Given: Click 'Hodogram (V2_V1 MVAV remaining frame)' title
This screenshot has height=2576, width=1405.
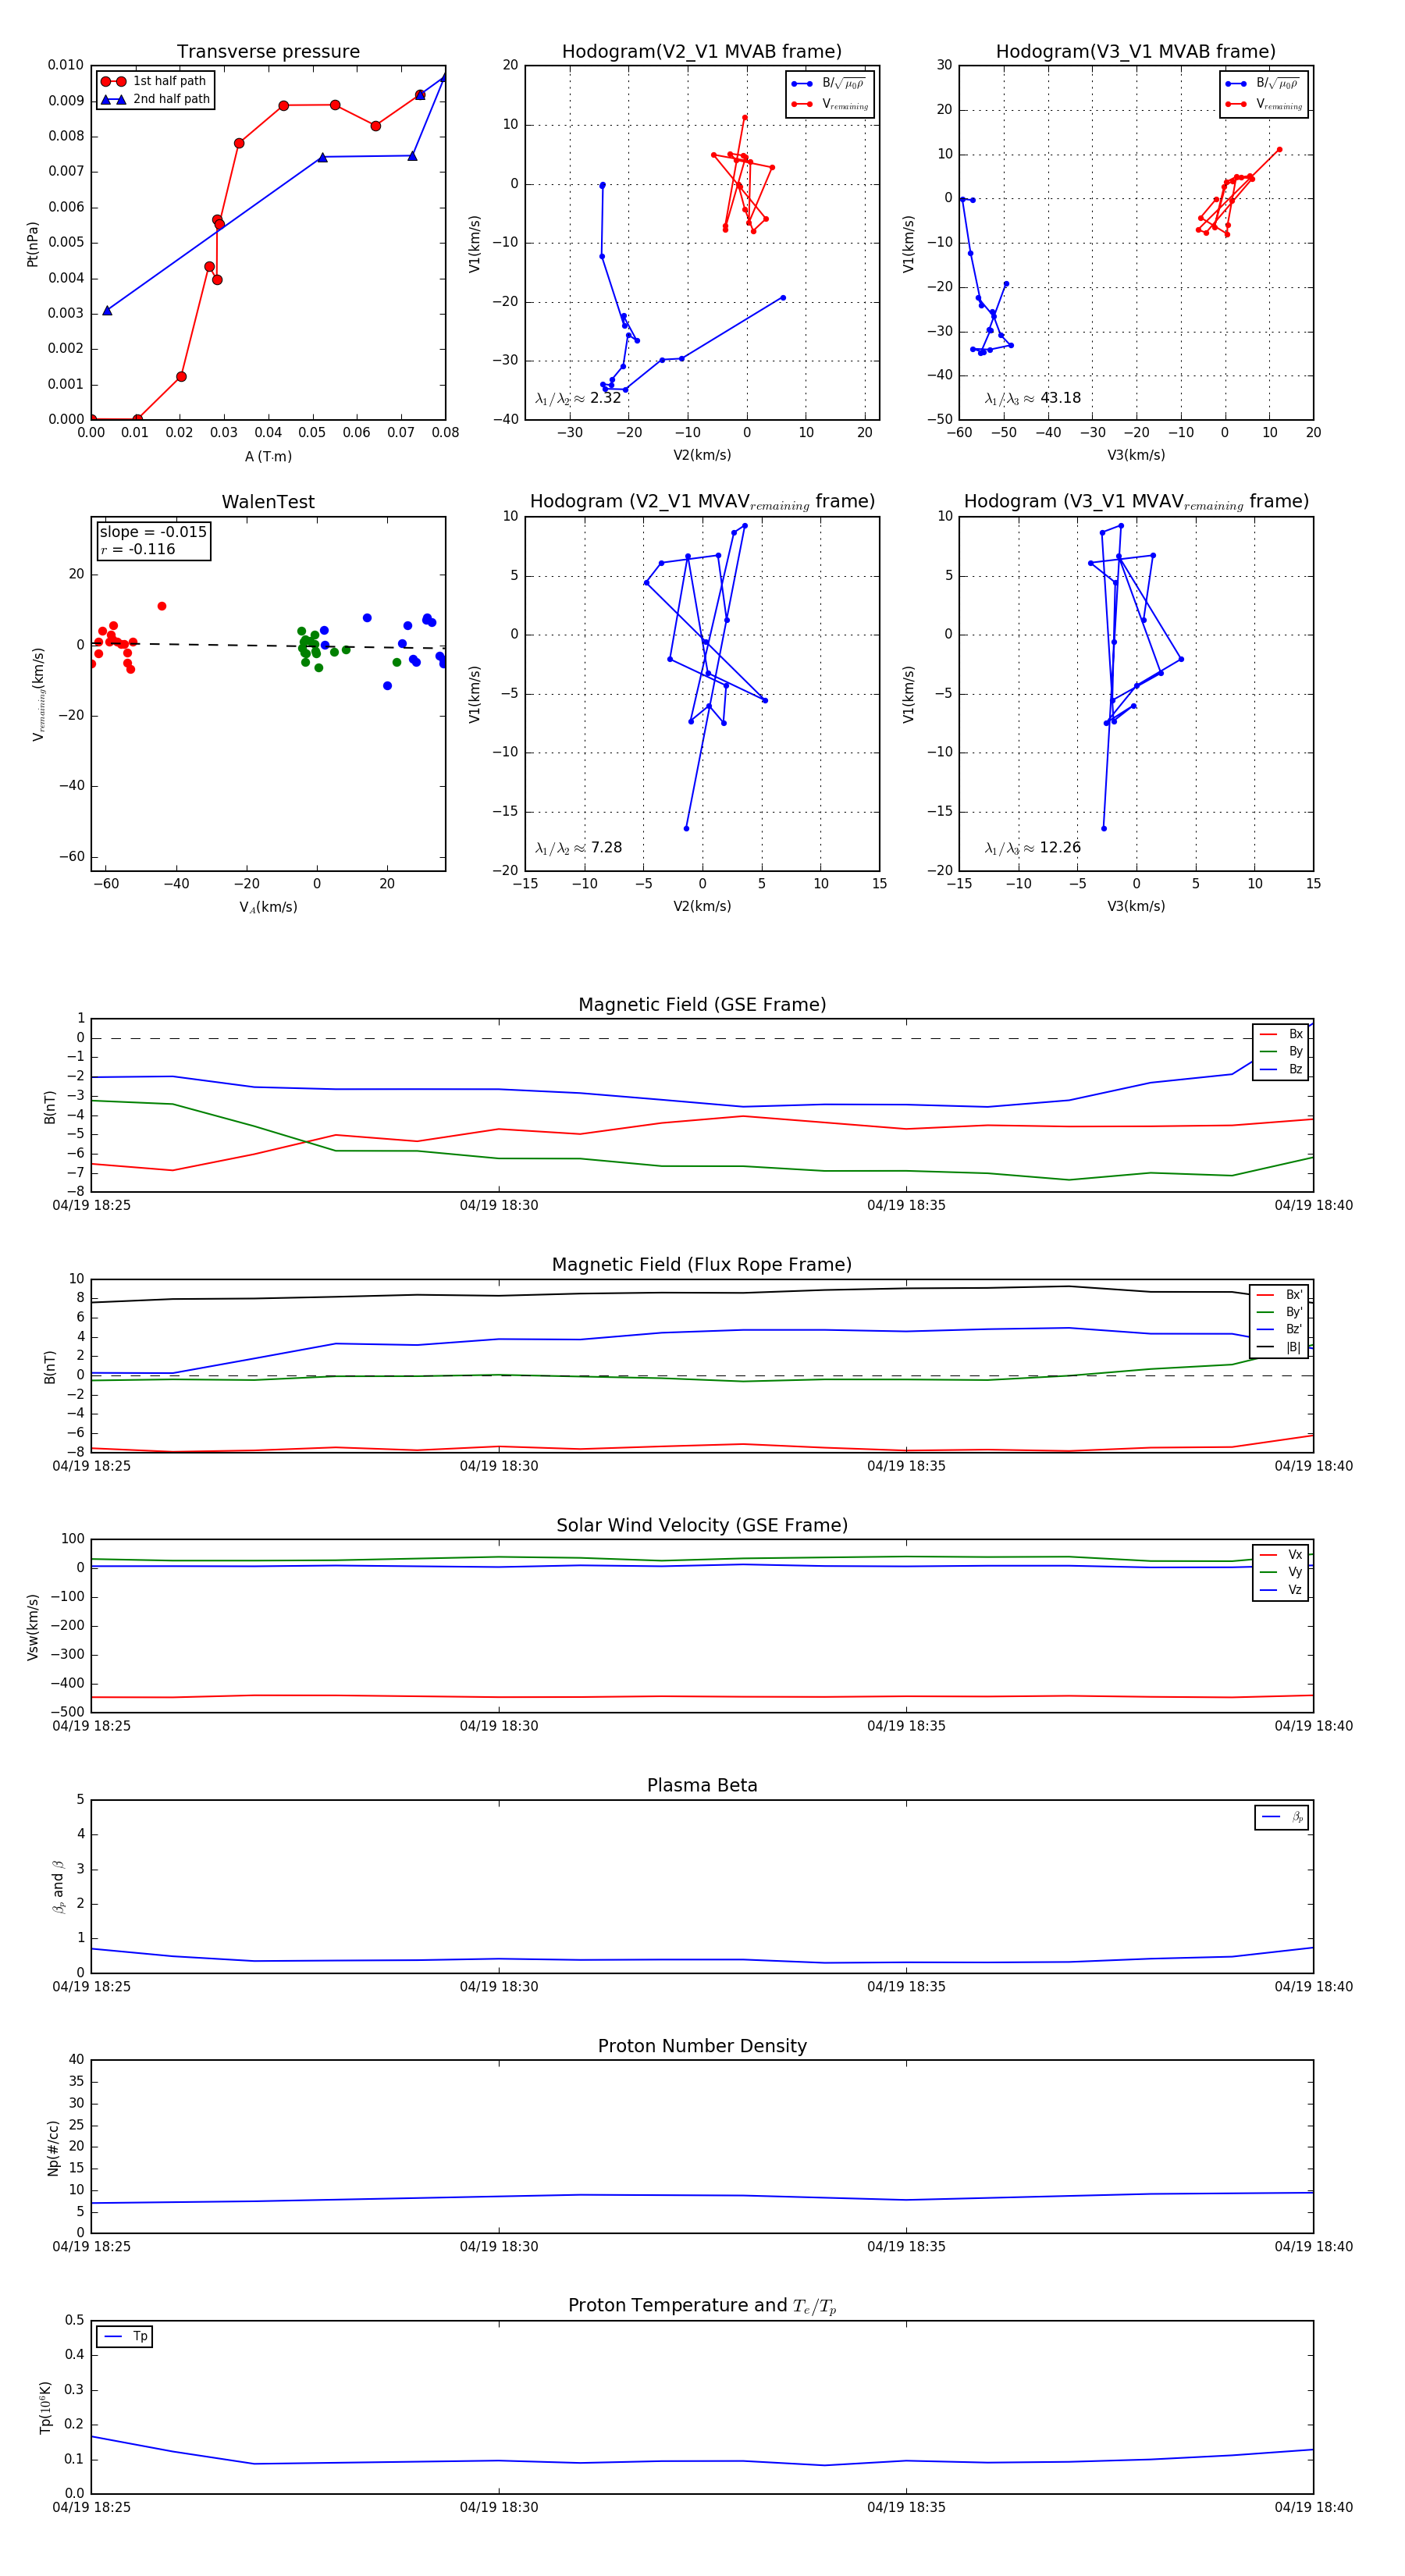Looking at the screenshot, I should tap(702, 502).
